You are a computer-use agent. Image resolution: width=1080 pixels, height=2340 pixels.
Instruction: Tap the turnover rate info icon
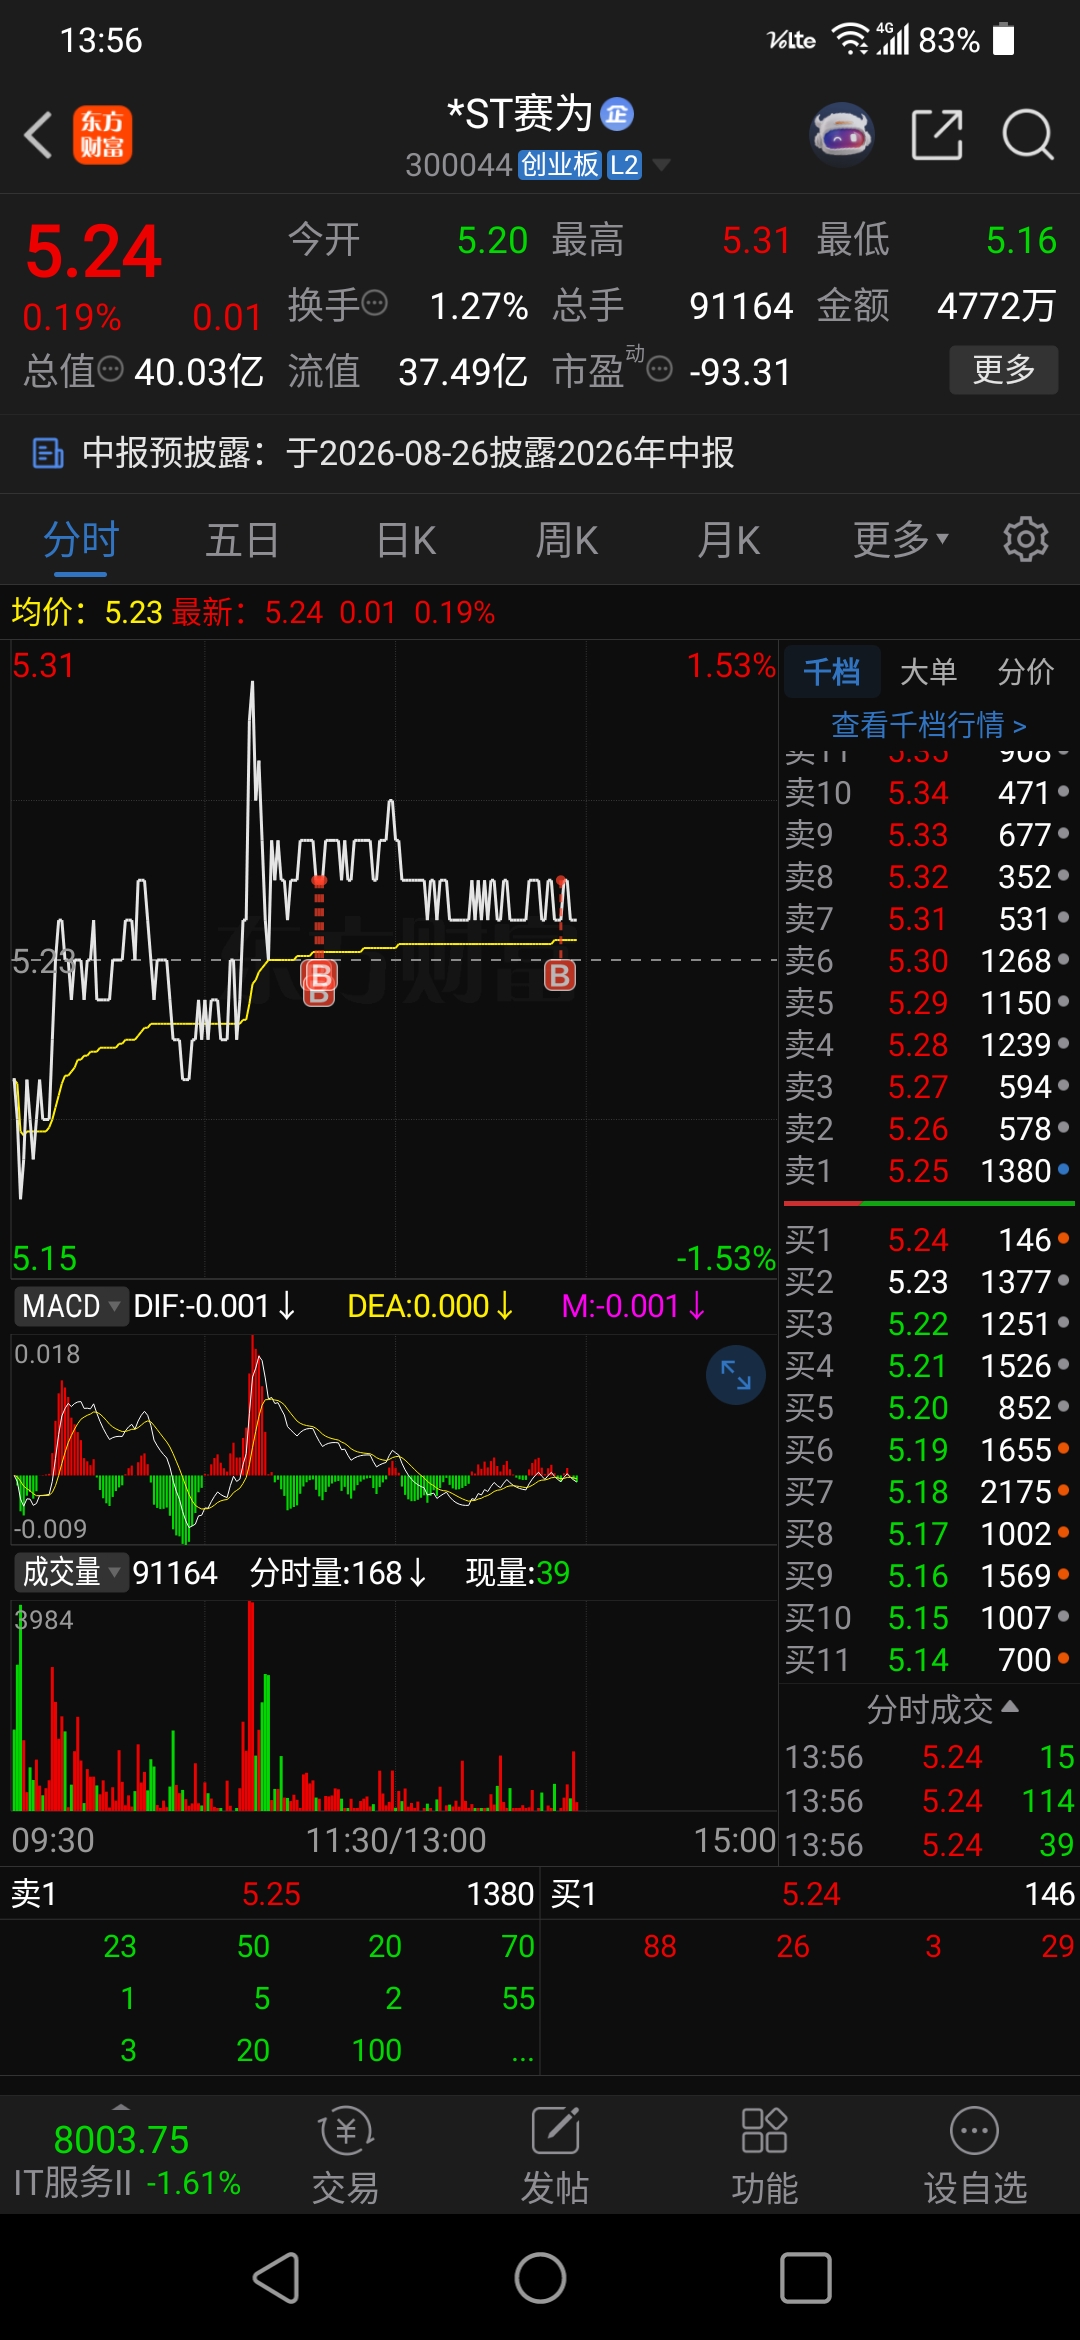(x=375, y=302)
